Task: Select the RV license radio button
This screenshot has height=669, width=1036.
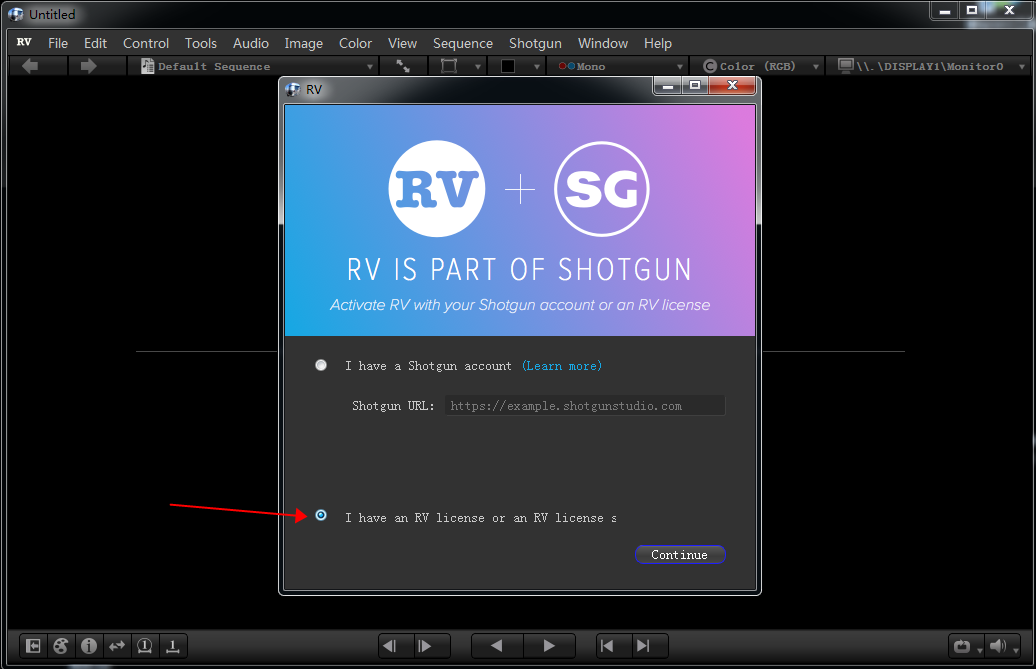Action: [321, 515]
